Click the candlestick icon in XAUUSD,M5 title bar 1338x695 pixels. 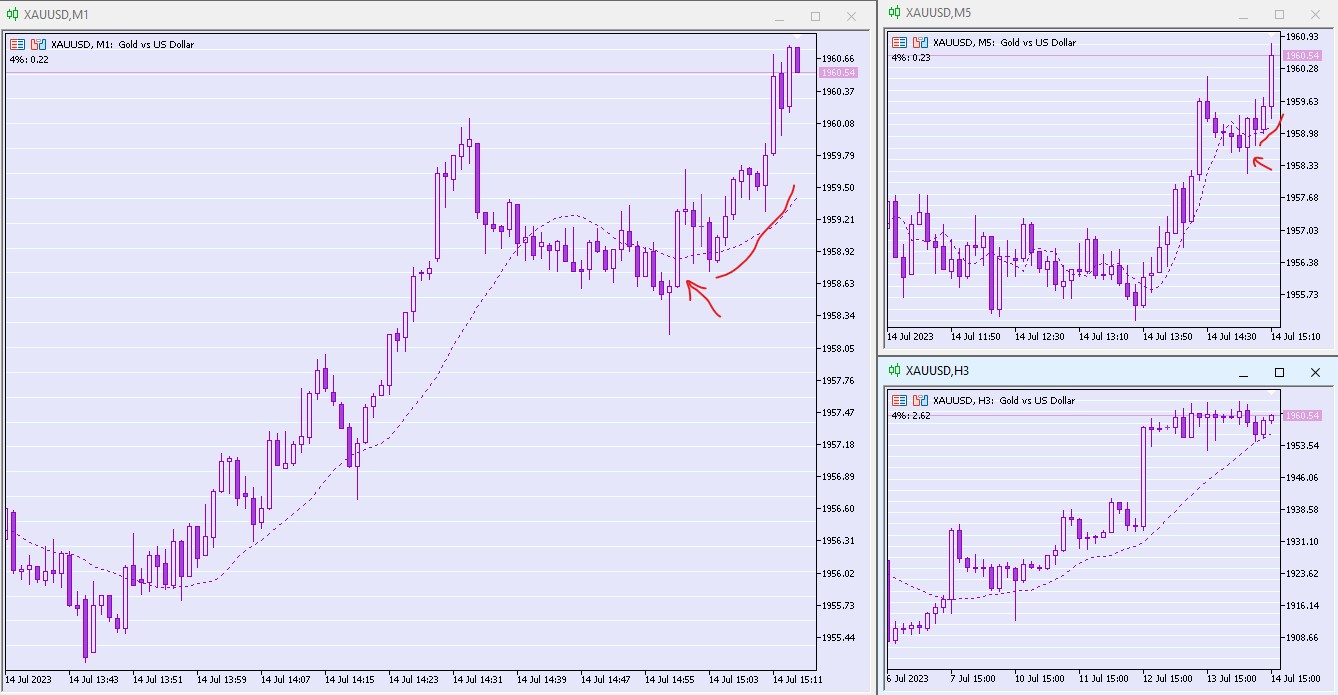(x=894, y=13)
